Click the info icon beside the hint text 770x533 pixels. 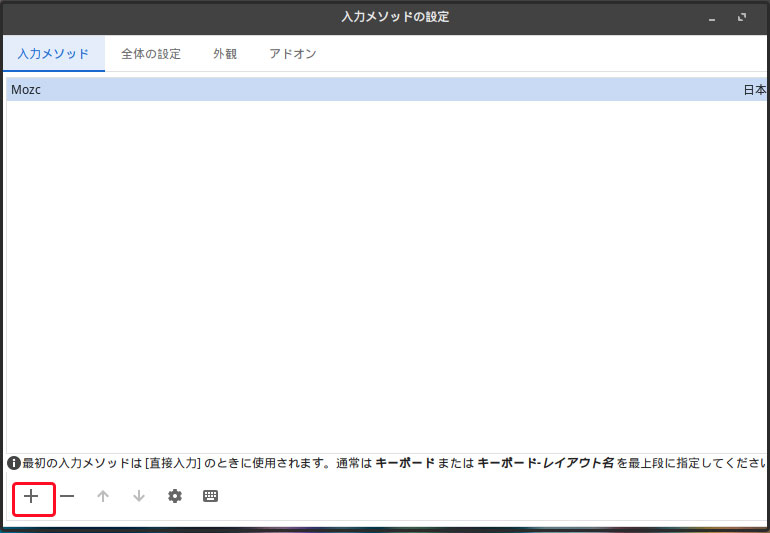[x=14, y=463]
